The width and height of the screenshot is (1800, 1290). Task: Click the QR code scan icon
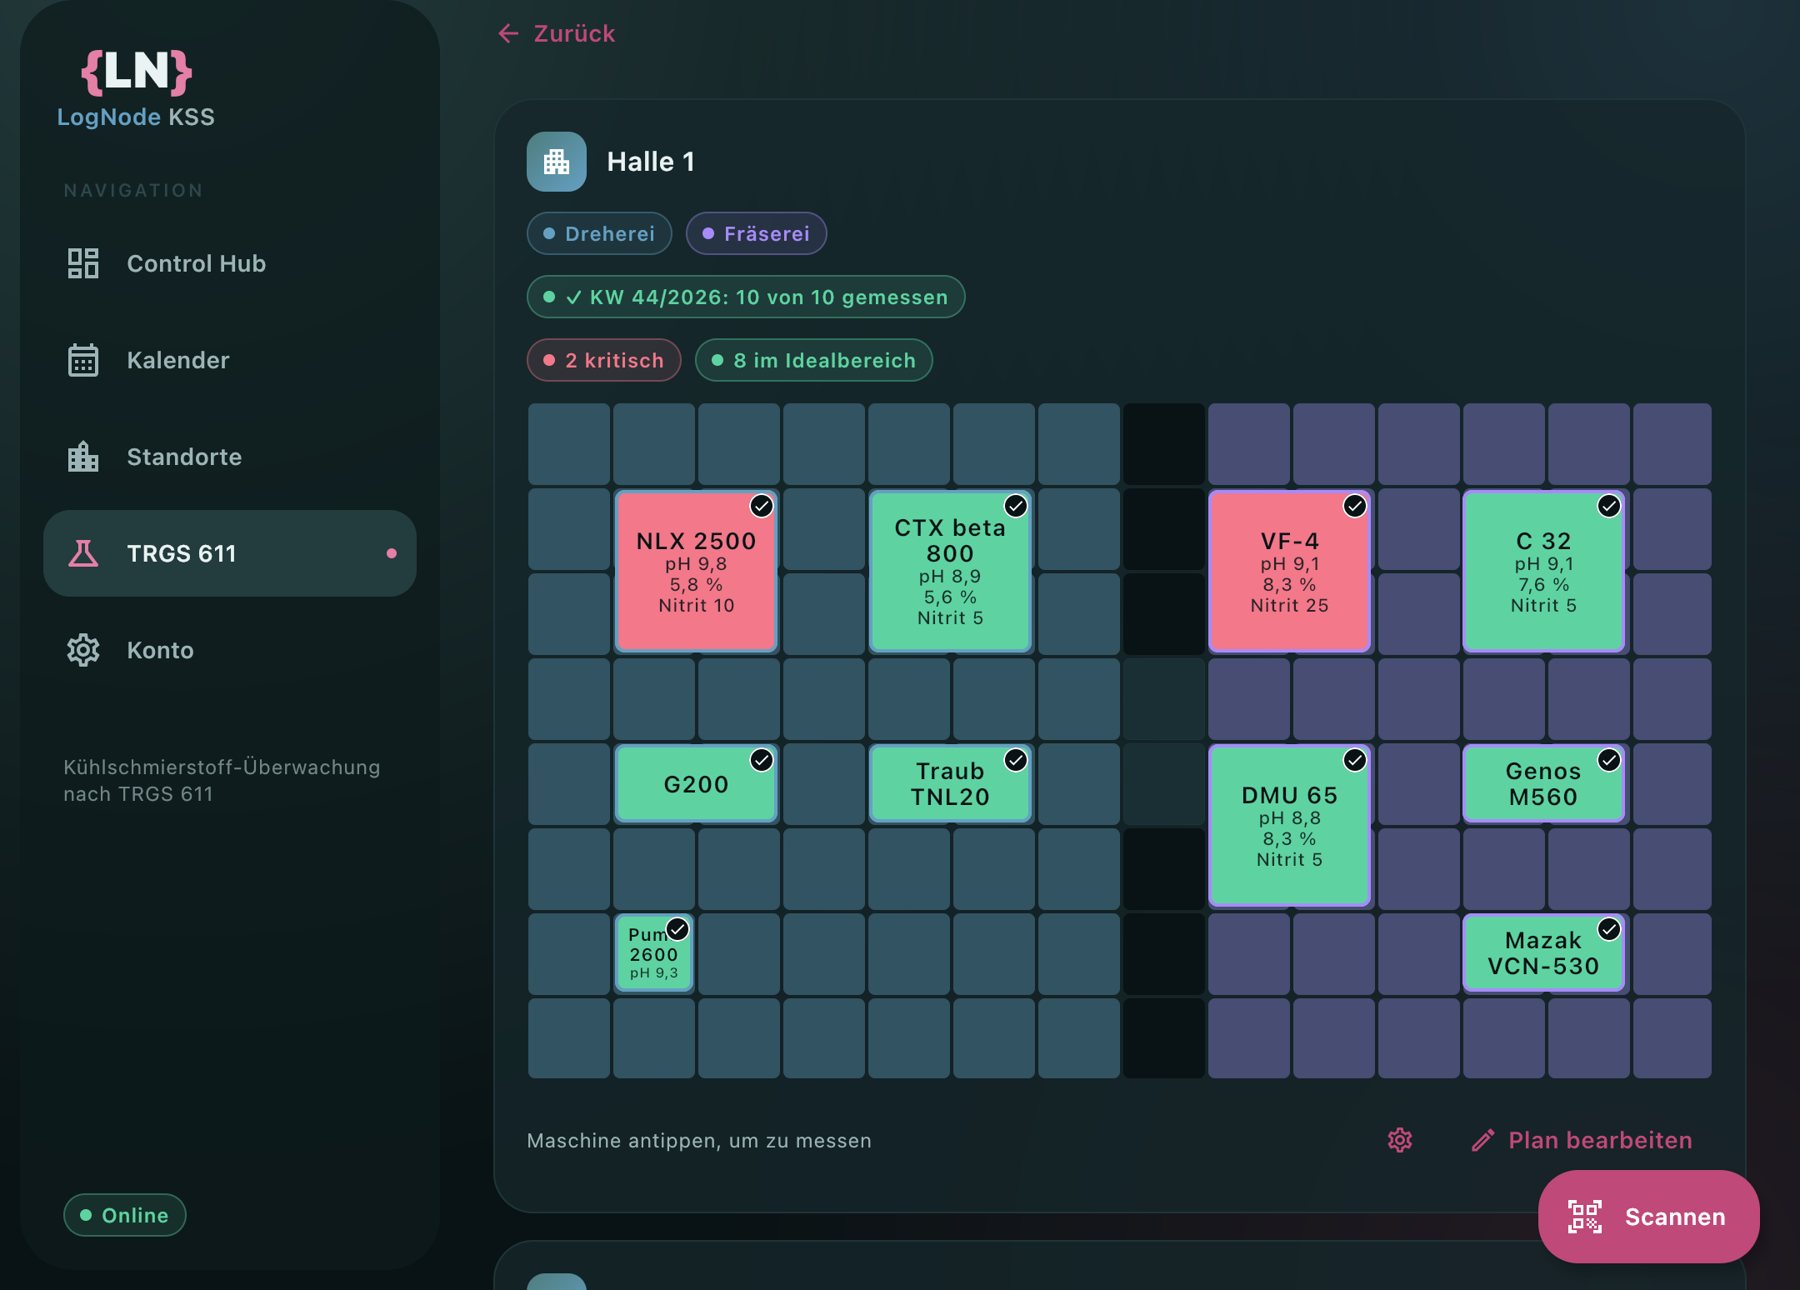click(x=1585, y=1217)
